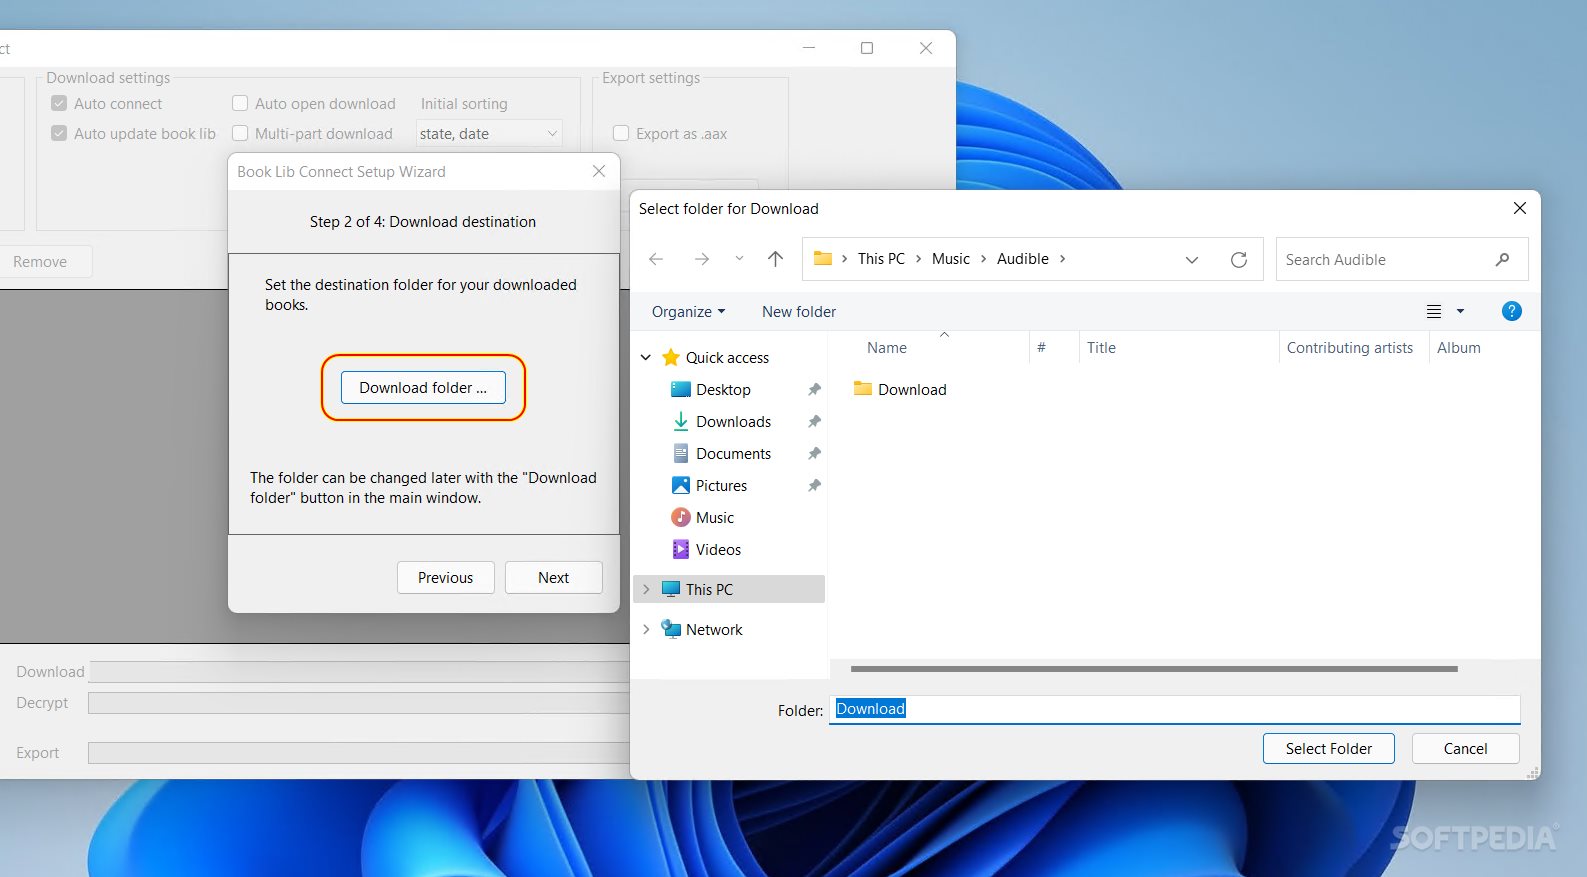This screenshot has width=1587, height=877.
Task: Refresh the Audible folder view
Action: (x=1239, y=260)
